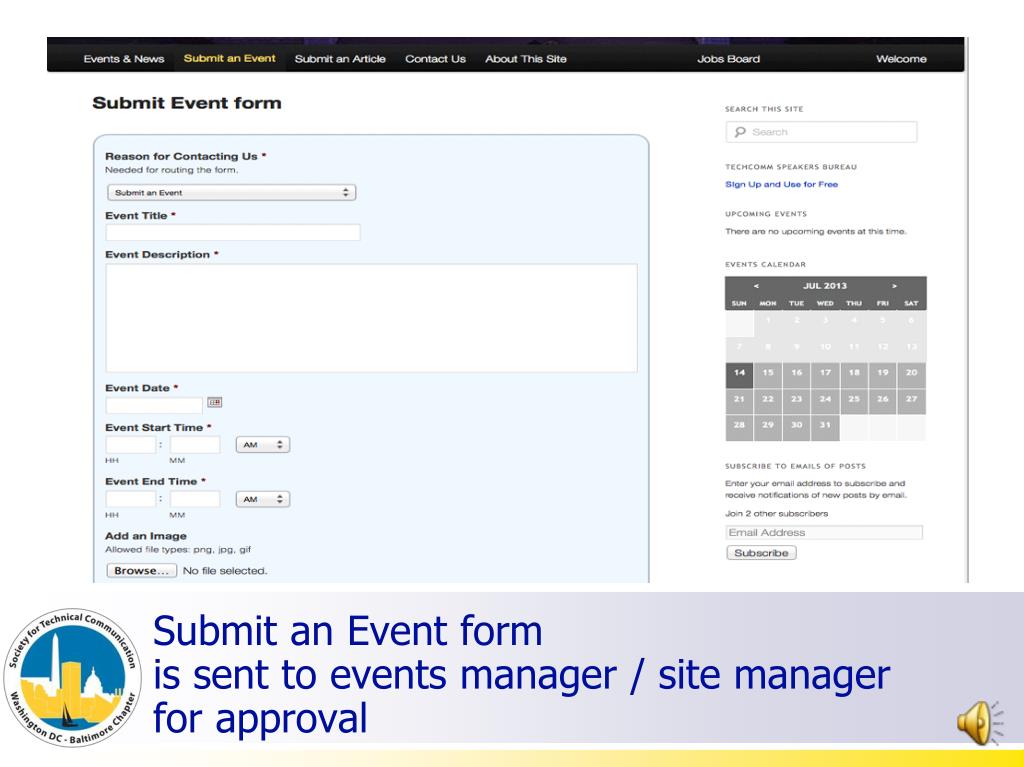Open Jobs Board menu item
The width and height of the screenshot is (1024, 767).
pyautogui.click(x=728, y=59)
